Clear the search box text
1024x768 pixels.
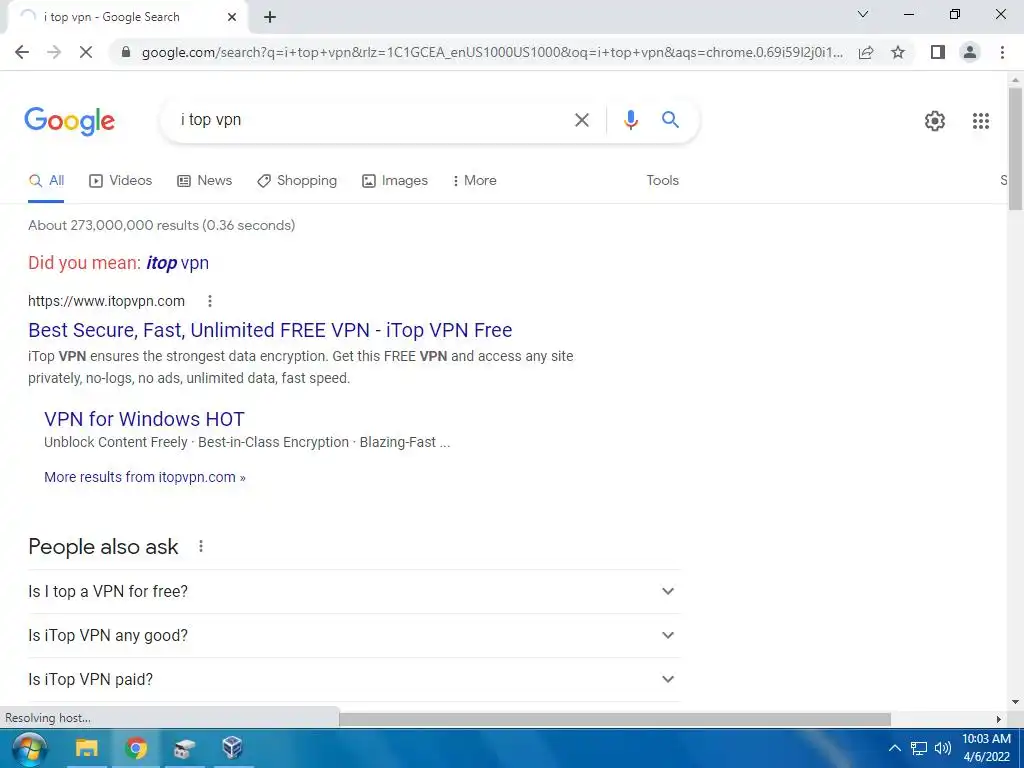tap(581, 120)
